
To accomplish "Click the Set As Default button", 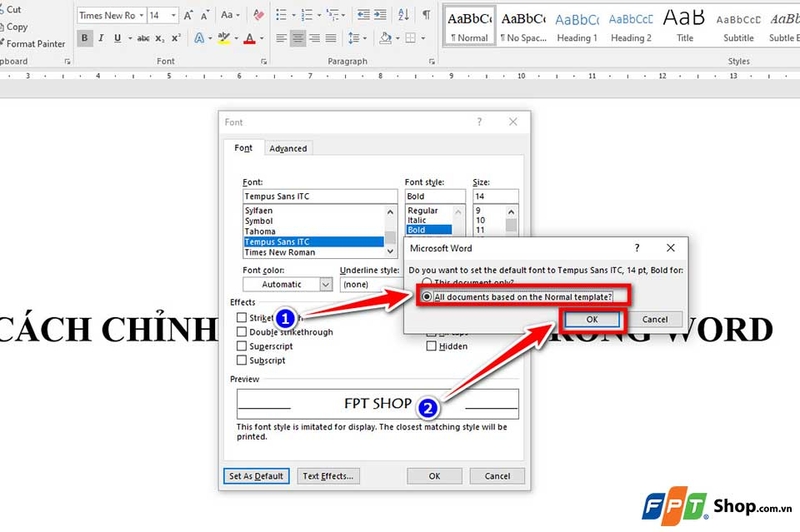I will (x=256, y=476).
